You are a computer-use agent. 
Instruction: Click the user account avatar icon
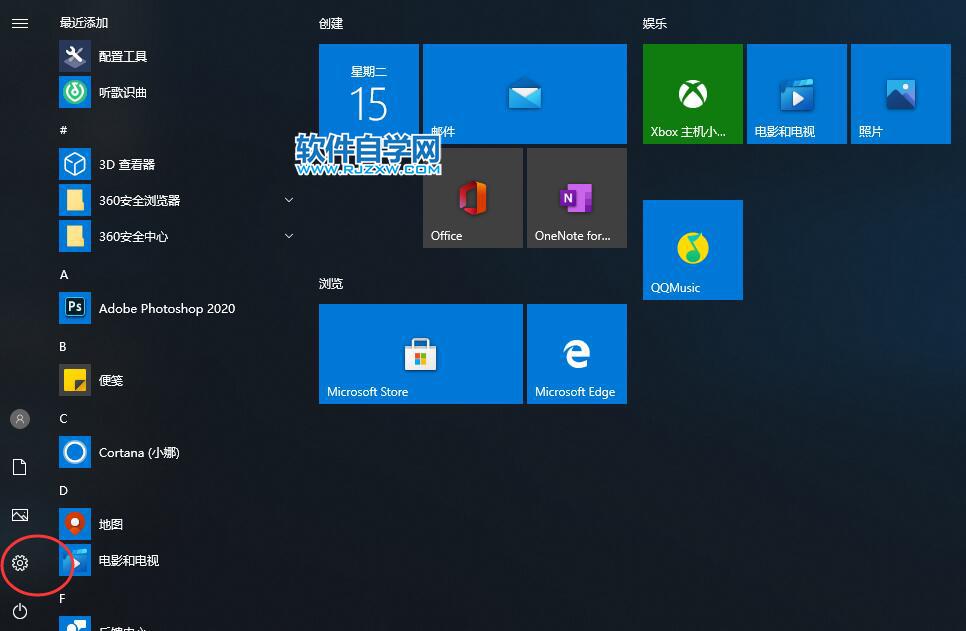click(20, 419)
